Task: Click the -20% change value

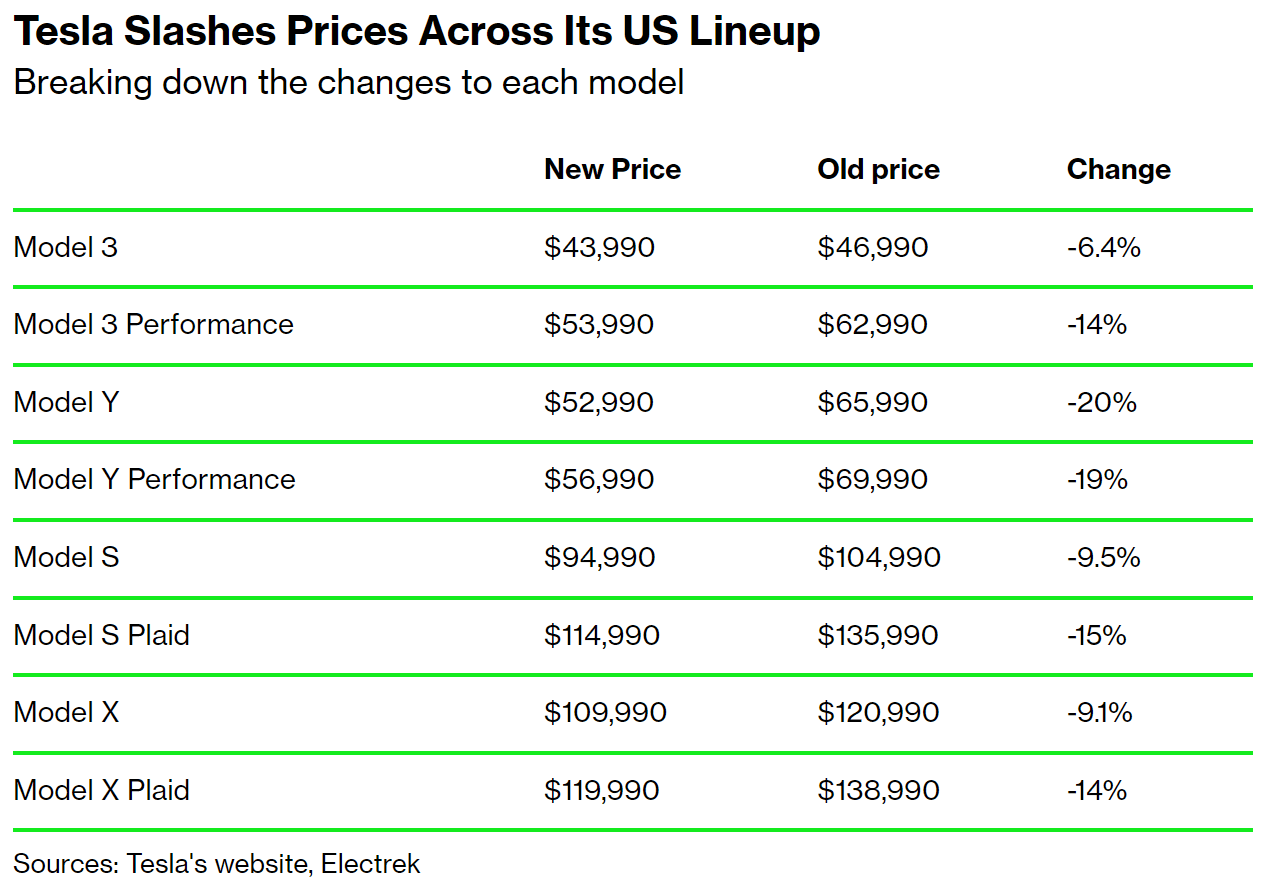Action: (x=1101, y=402)
